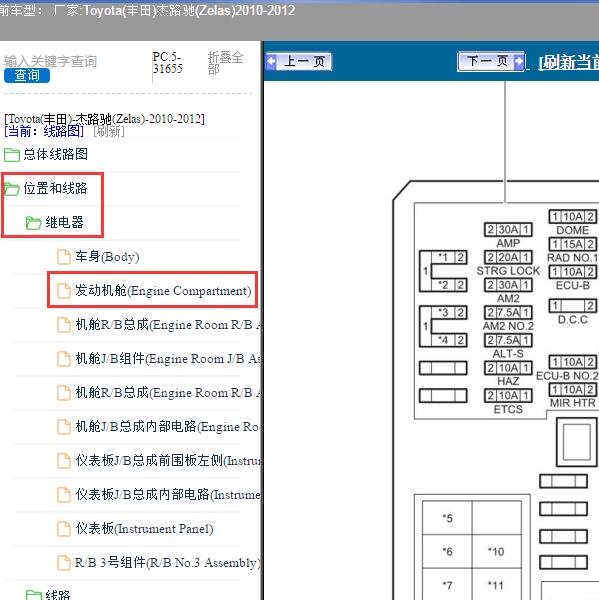Click document icon beside 仪表板J/B总成内部电路
The image size is (599, 600).
pos(64,495)
